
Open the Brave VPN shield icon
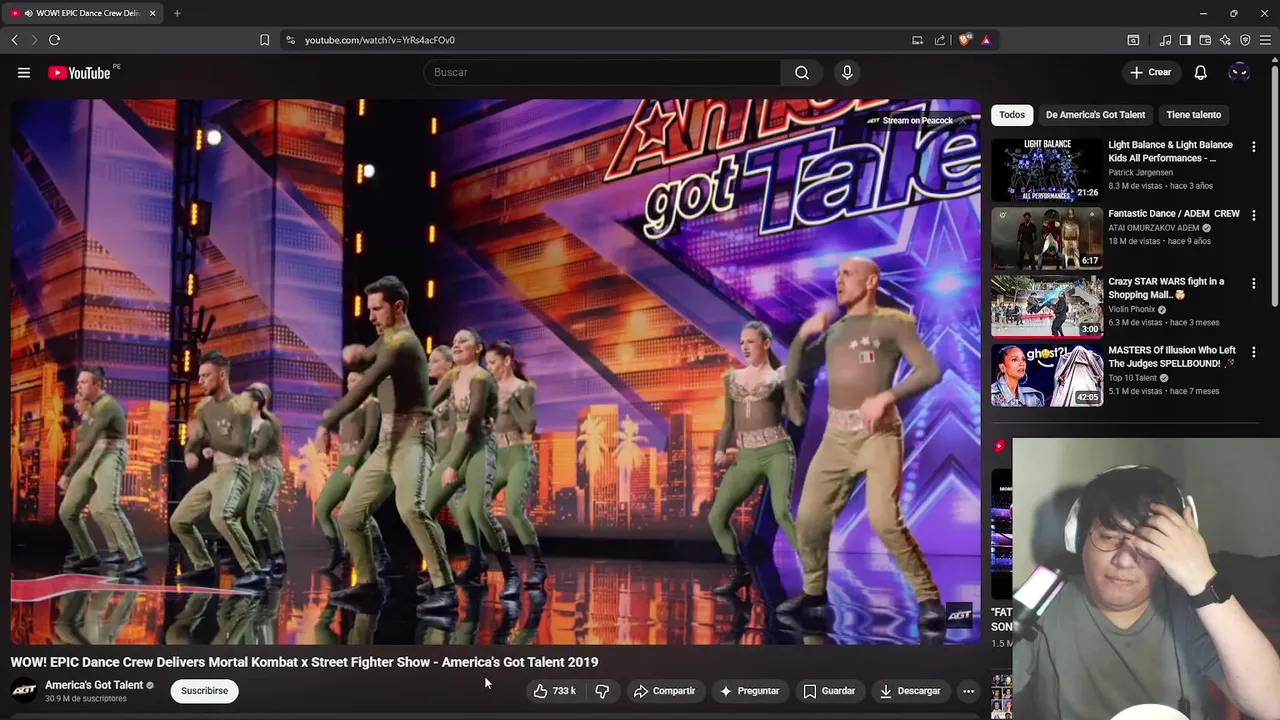1245,40
